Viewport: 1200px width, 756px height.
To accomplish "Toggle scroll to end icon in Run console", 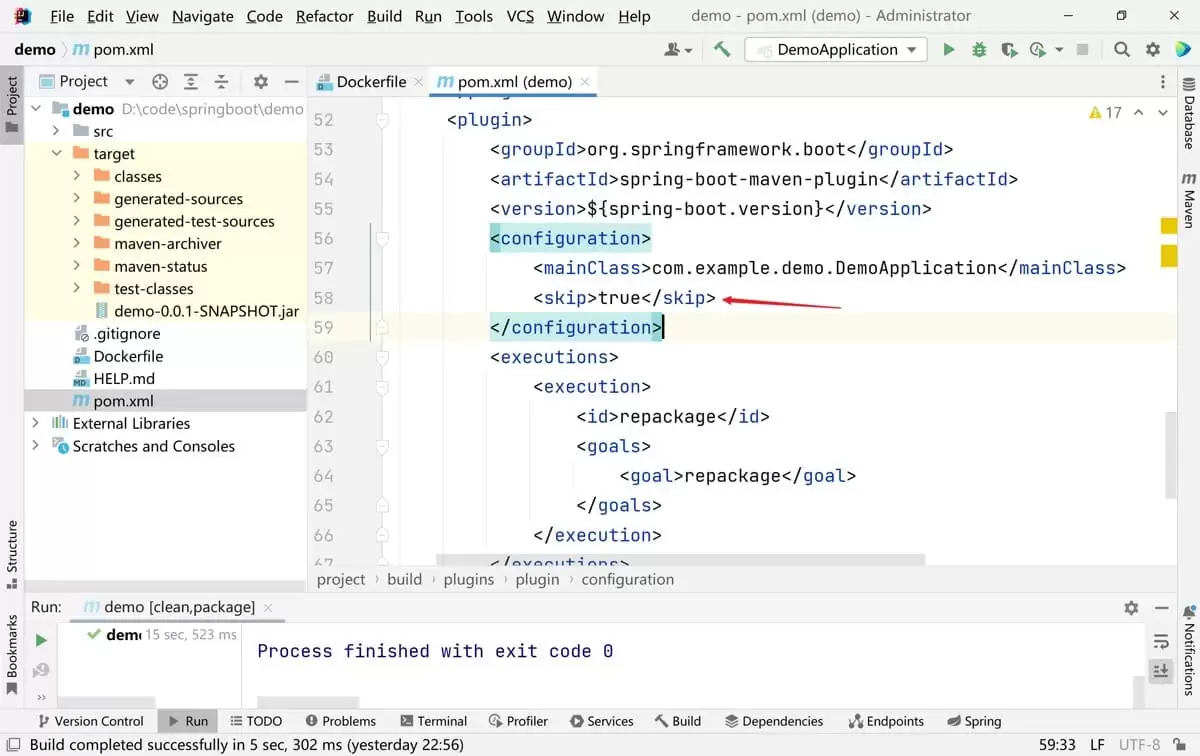I will tap(1161, 670).
